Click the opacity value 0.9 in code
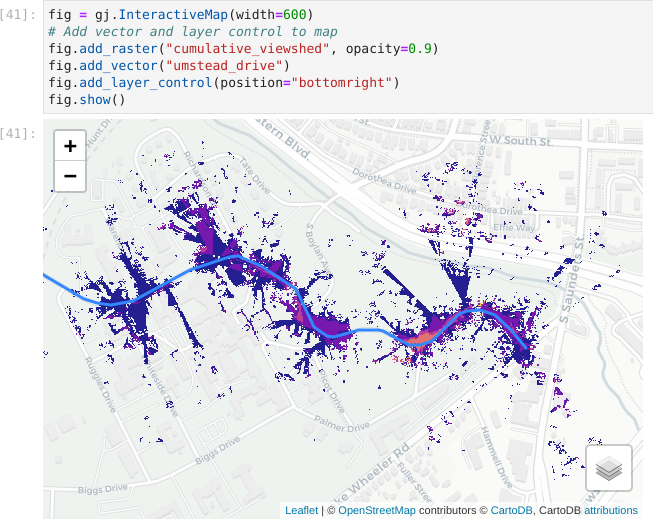This screenshot has height=519, width=653. (420, 49)
